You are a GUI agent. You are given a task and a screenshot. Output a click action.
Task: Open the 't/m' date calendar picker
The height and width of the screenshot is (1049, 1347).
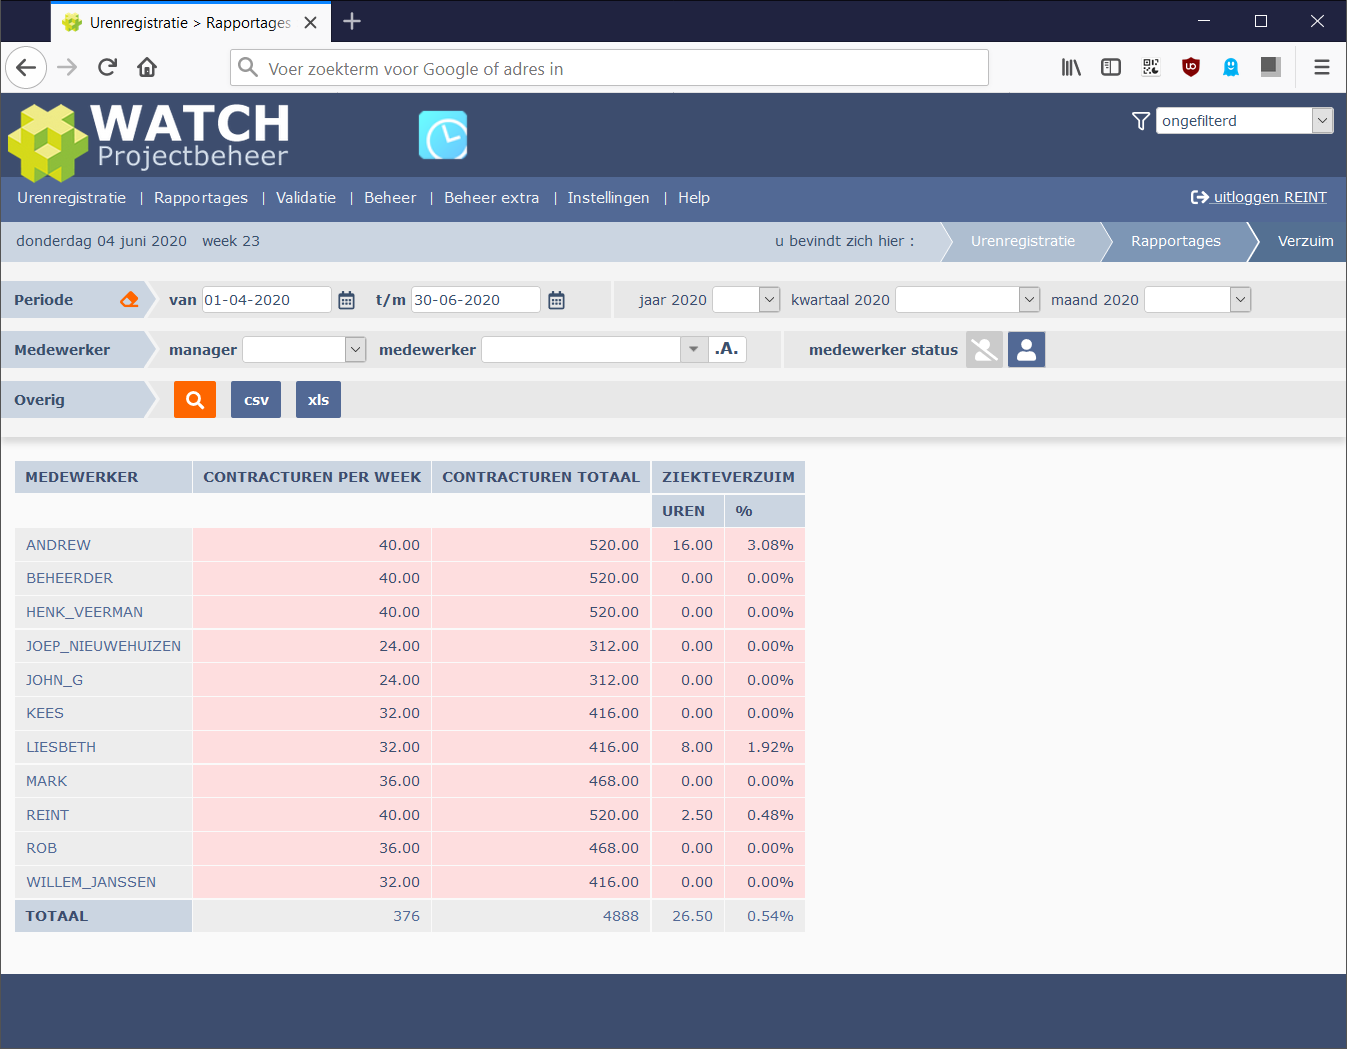click(556, 300)
